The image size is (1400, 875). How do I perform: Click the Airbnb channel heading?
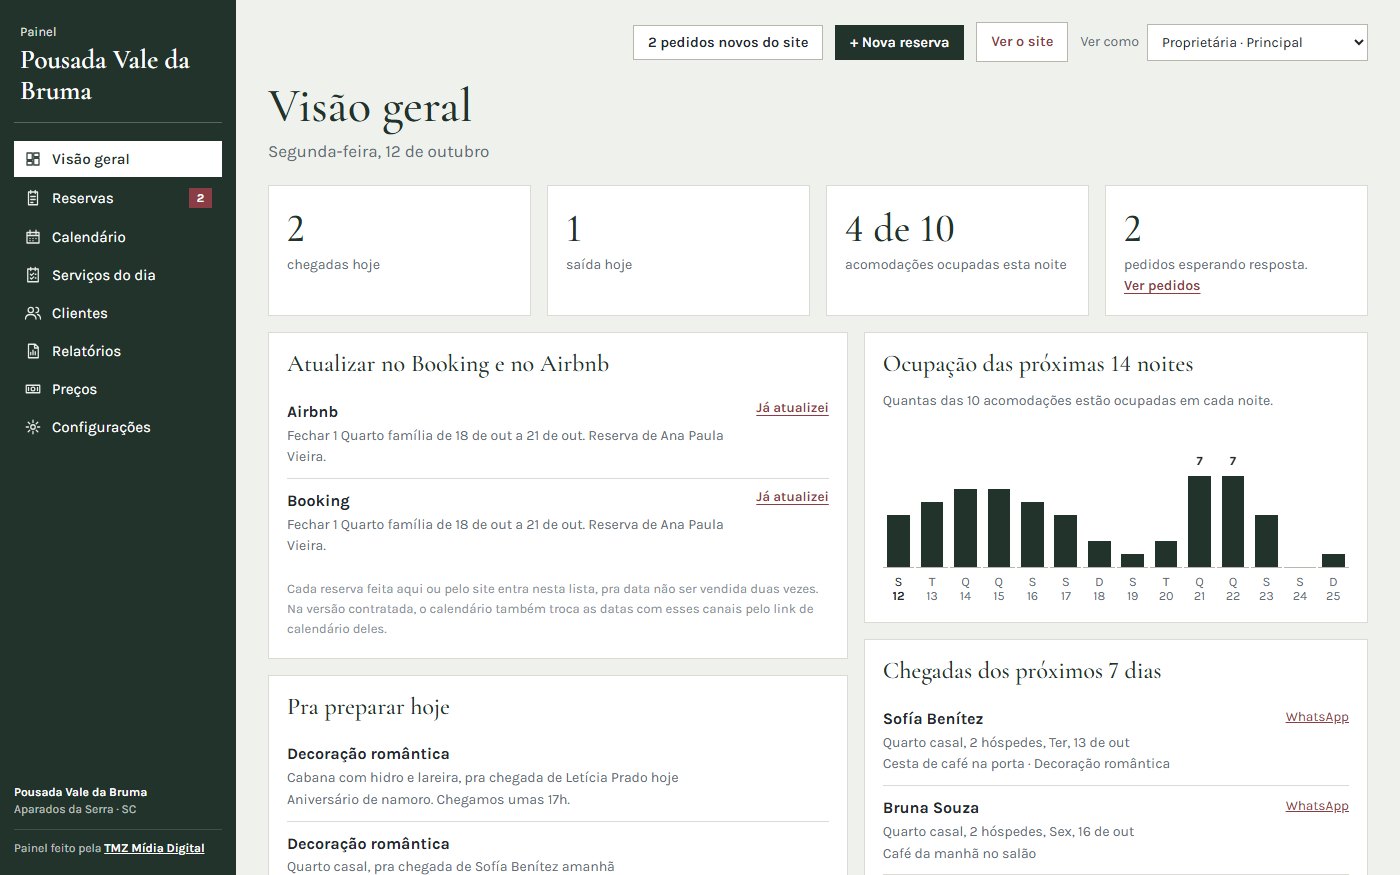pyautogui.click(x=312, y=412)
